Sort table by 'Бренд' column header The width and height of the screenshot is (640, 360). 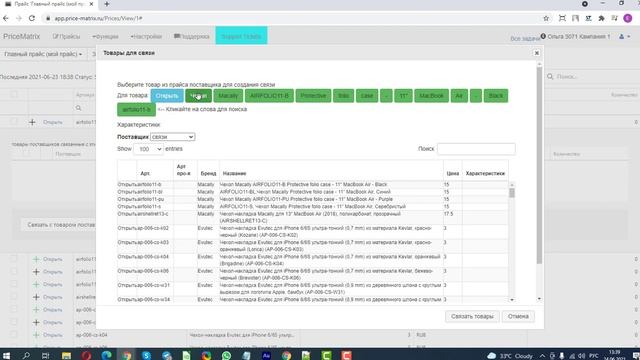coord(208,173)
